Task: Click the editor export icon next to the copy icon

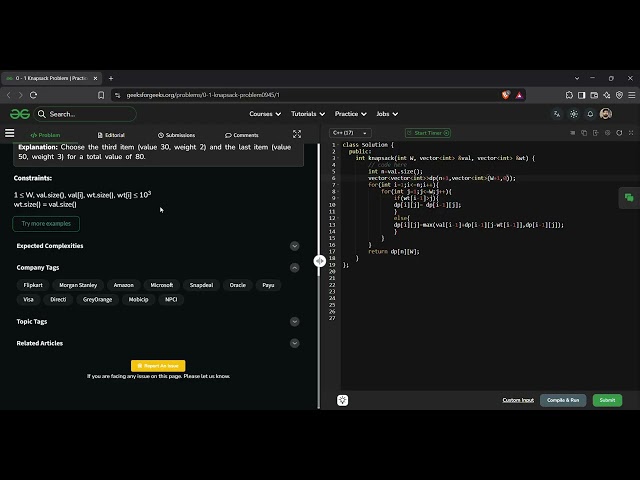Action: click(x=596, y=133)
